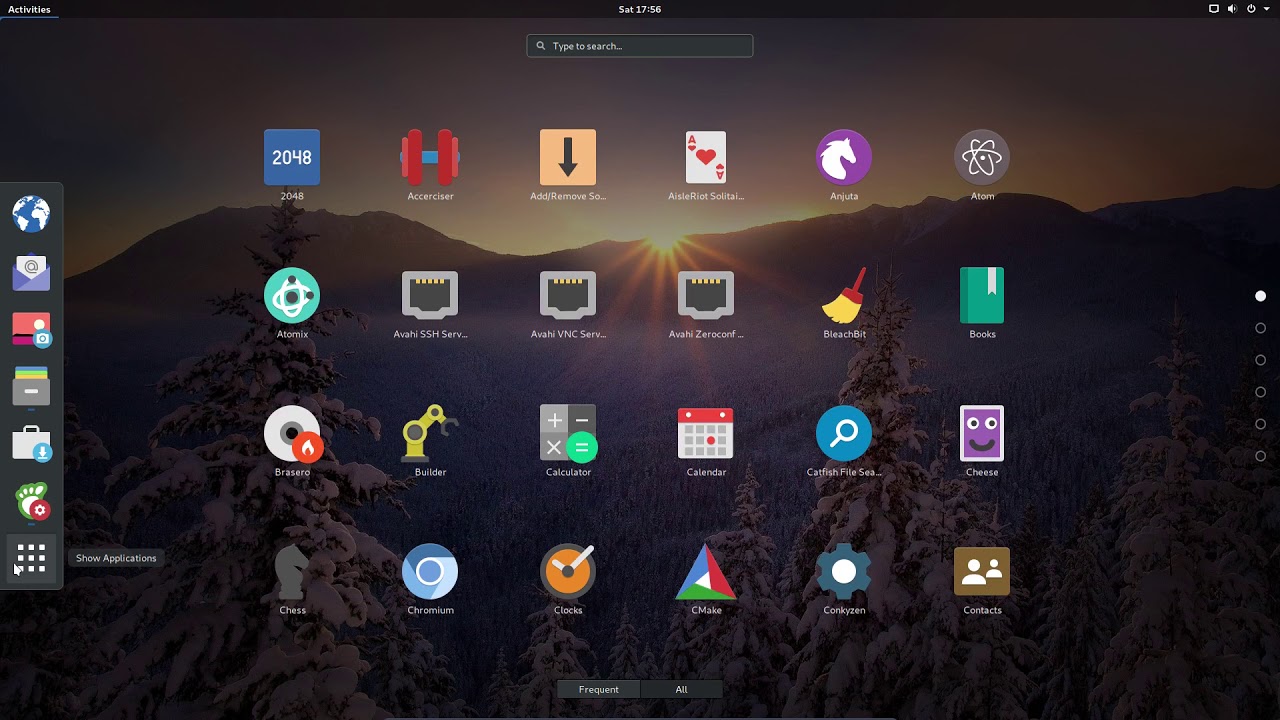
Task: Open the web browser from the dash
Action: point(31,214)
